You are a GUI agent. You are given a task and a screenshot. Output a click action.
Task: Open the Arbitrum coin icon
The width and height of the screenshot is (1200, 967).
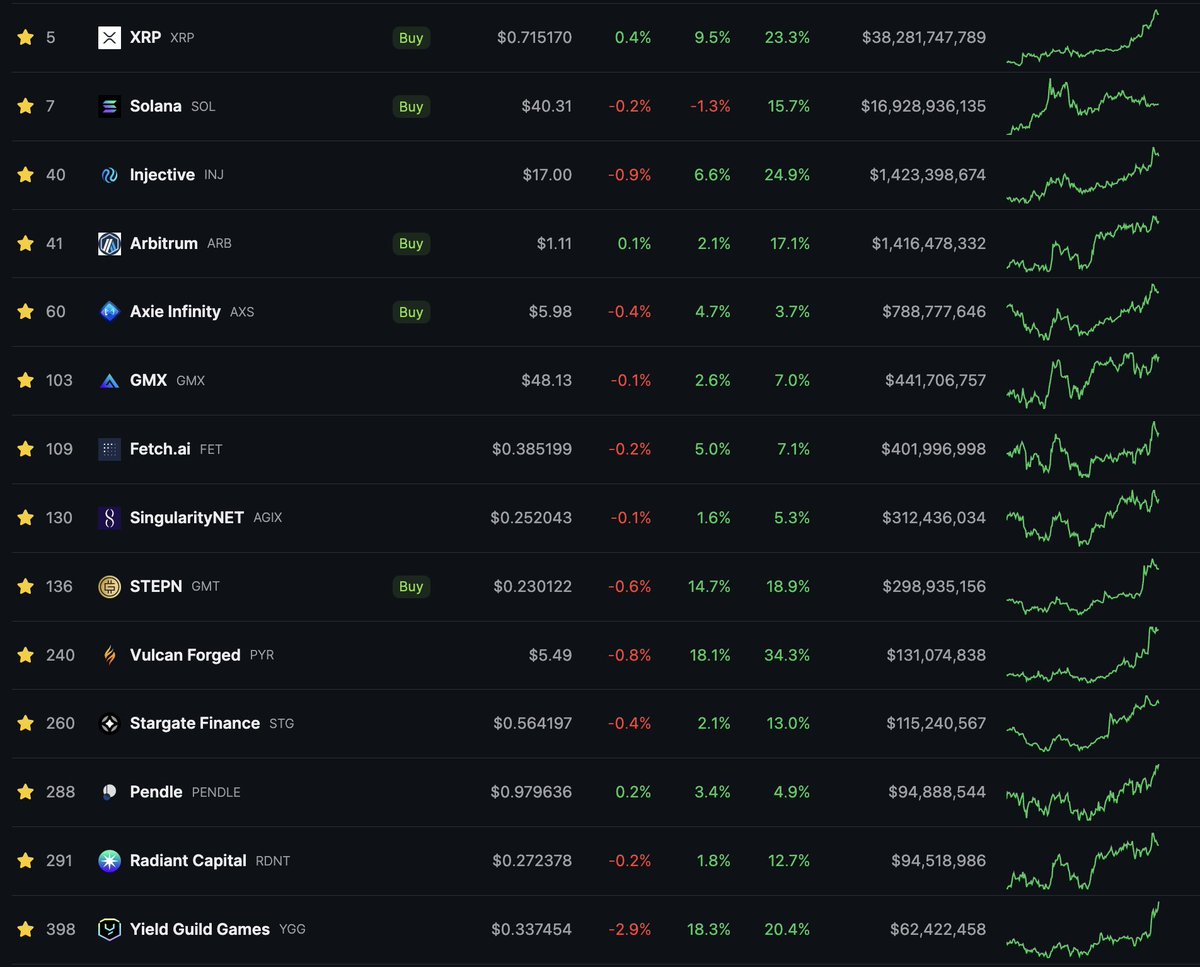(x=110, y=243)
